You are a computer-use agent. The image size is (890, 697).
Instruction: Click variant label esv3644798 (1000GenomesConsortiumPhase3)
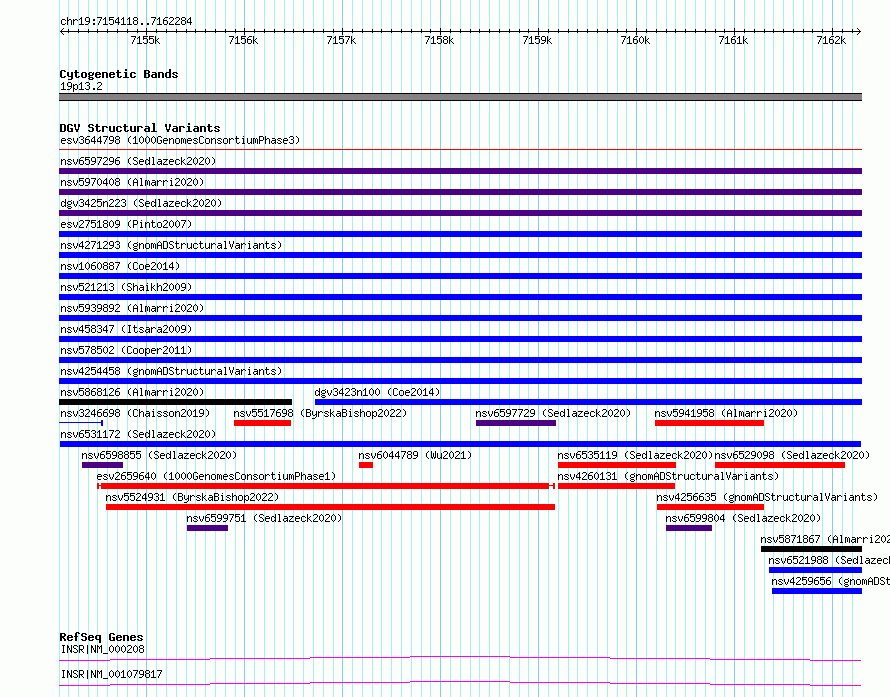pyautogui.click(x=180, y=140)
